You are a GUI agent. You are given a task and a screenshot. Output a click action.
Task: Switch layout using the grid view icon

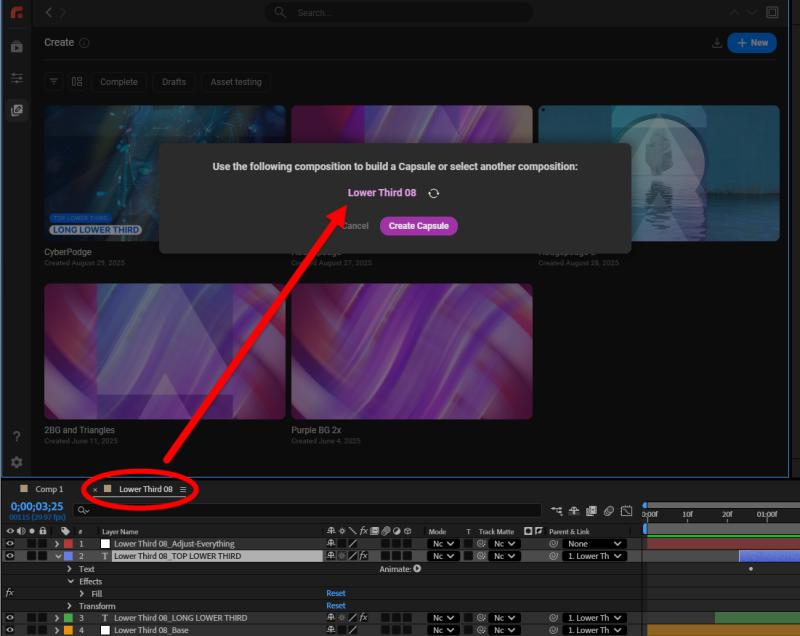coord(77,82)
